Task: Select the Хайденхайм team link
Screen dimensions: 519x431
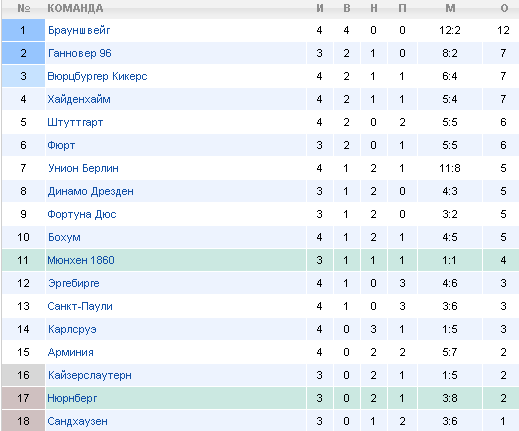Action: click(79, 99)
